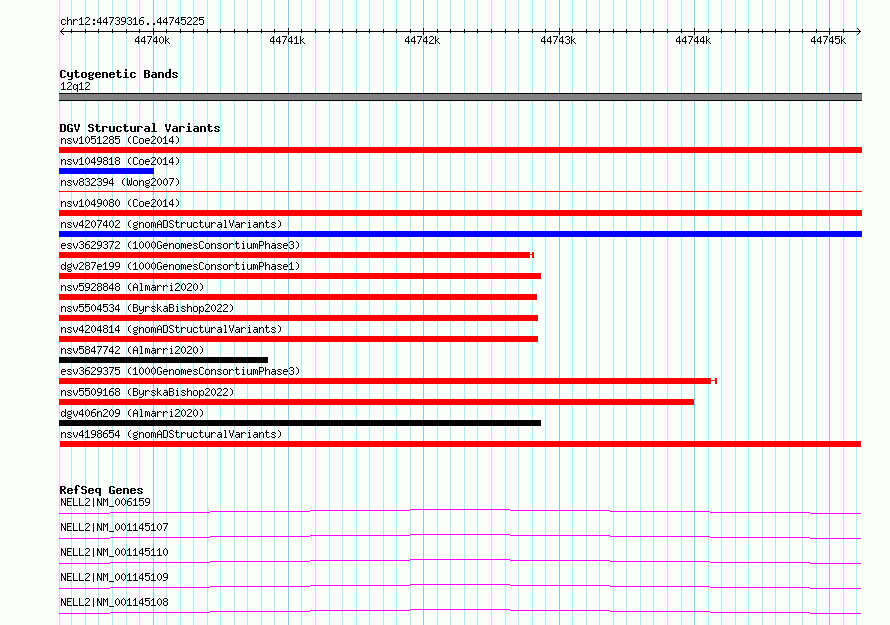Click the 12q12 band label

[75, 86]
